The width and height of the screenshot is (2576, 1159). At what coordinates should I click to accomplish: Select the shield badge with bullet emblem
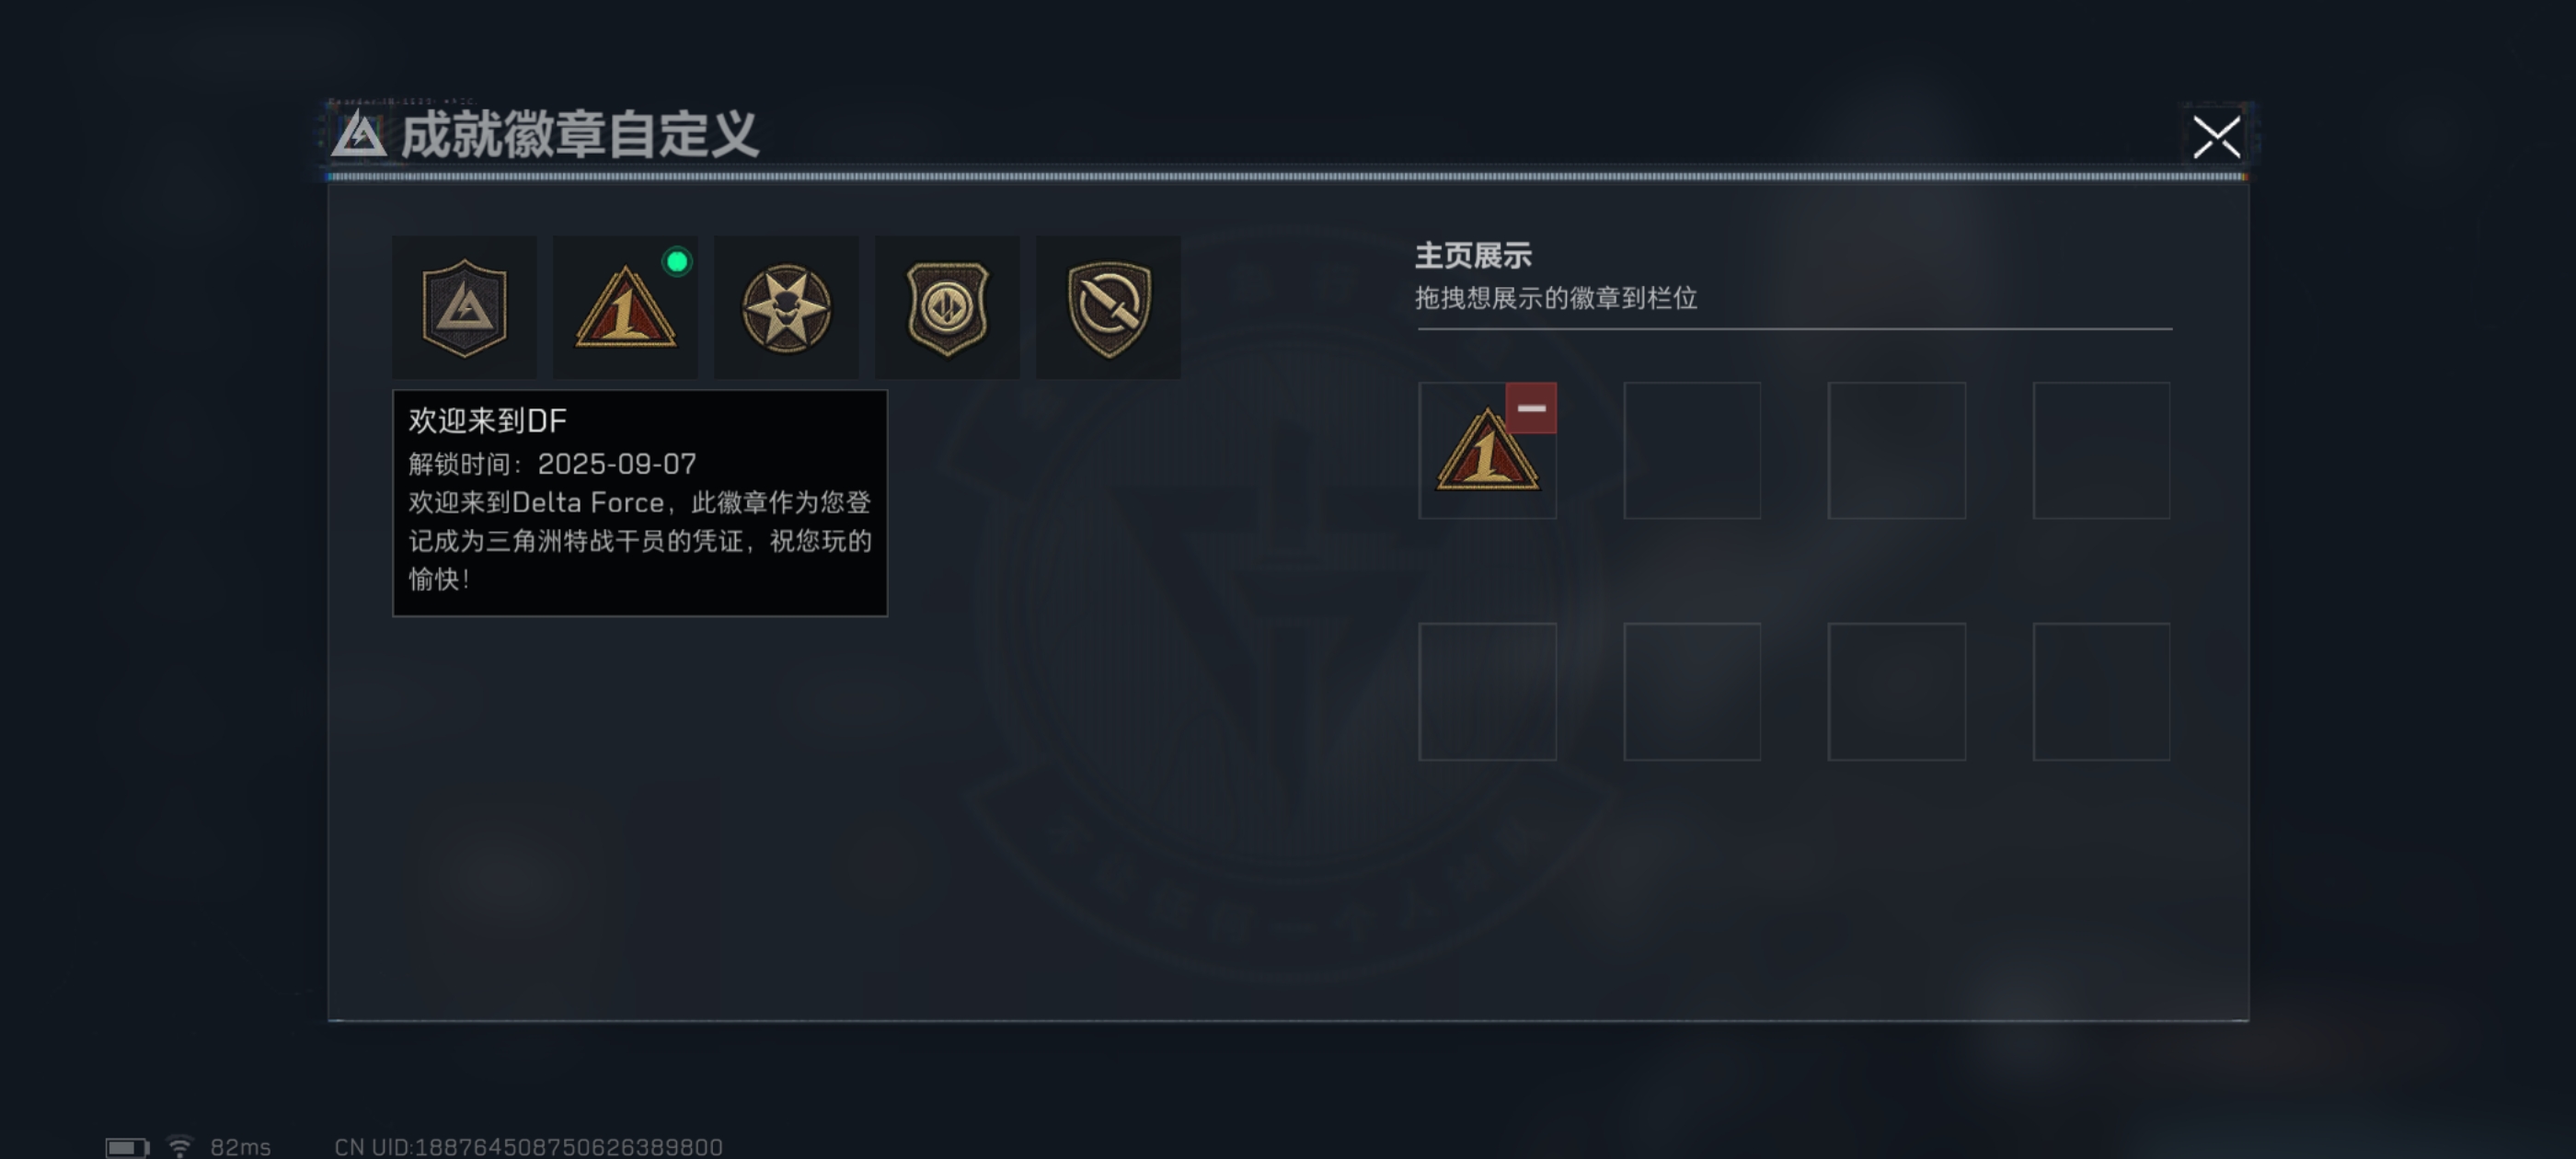pyautogui.click(x=947, y=307)
